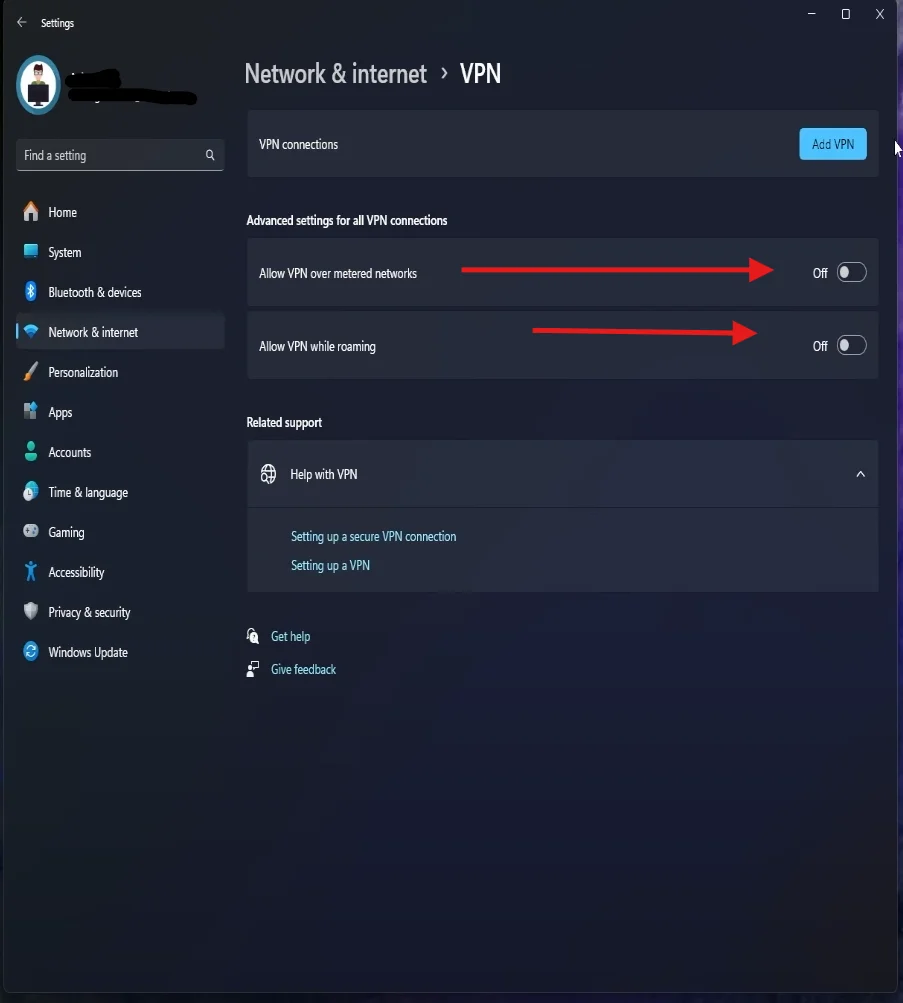
Task: Click the Add VPN button
Action: [x=832, y=144]
